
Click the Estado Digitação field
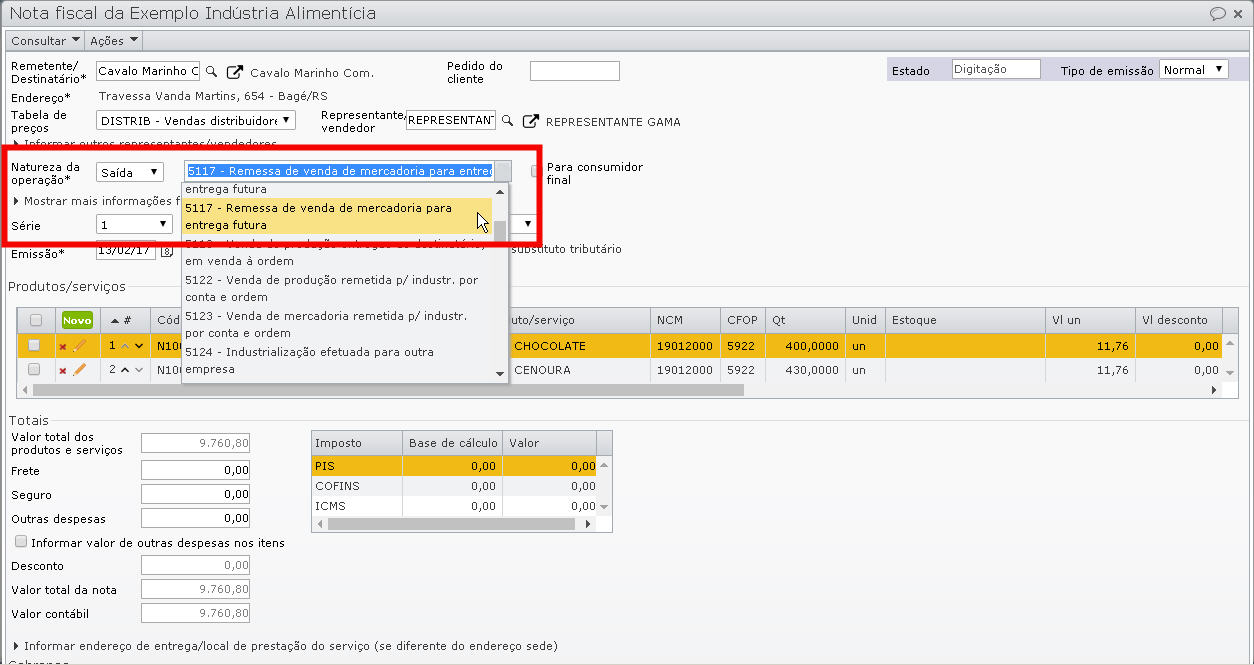tap(996, 70)
